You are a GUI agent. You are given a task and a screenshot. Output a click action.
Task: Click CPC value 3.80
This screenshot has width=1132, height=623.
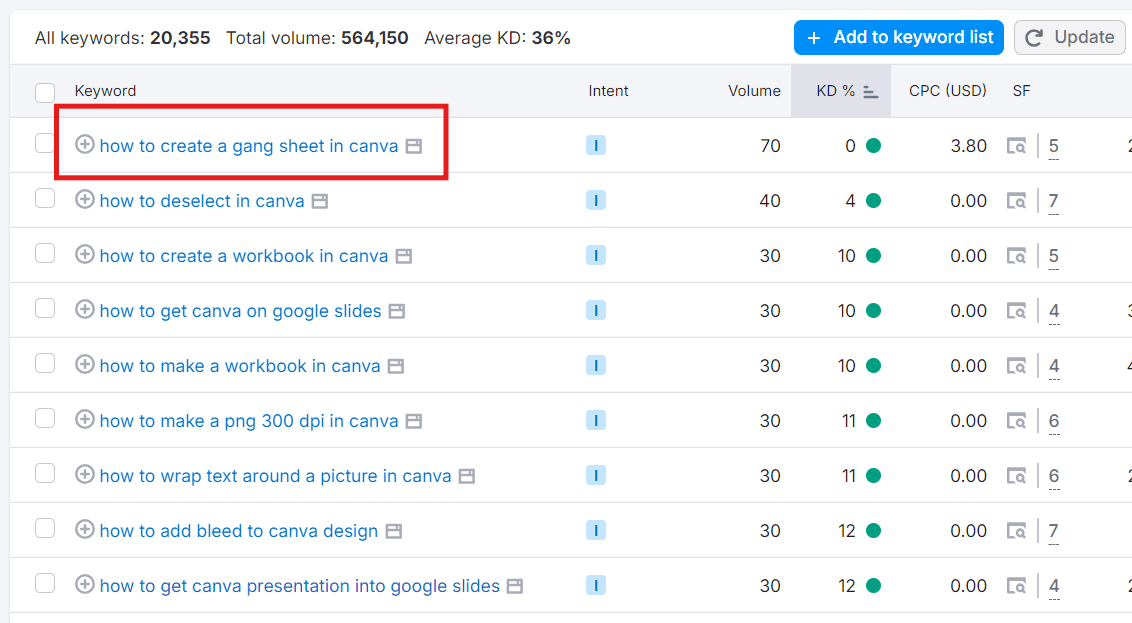968,146
